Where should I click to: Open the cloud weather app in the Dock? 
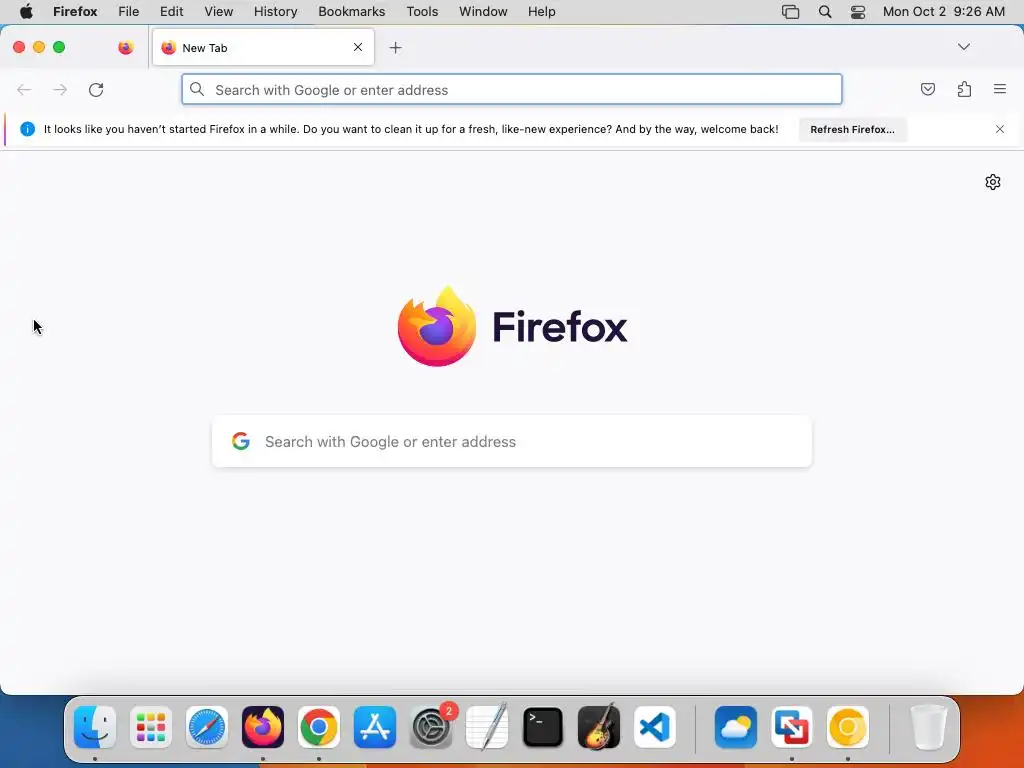pyautogui.click(x=736, y=727)
